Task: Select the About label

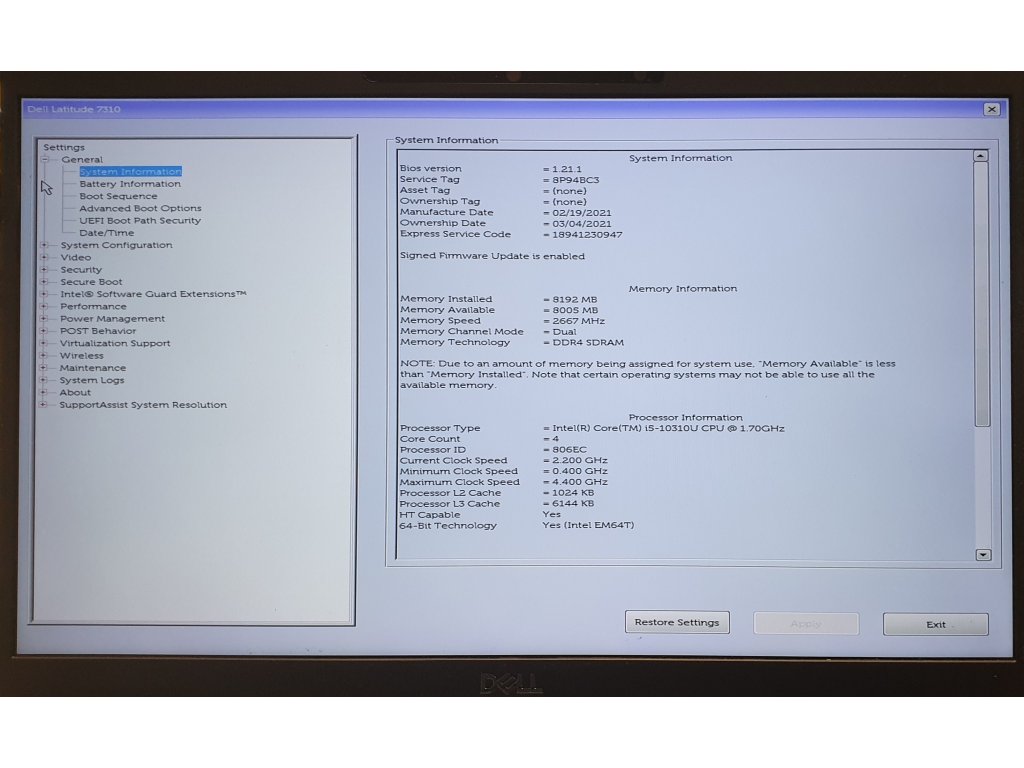Action: [x=75, y=392]
